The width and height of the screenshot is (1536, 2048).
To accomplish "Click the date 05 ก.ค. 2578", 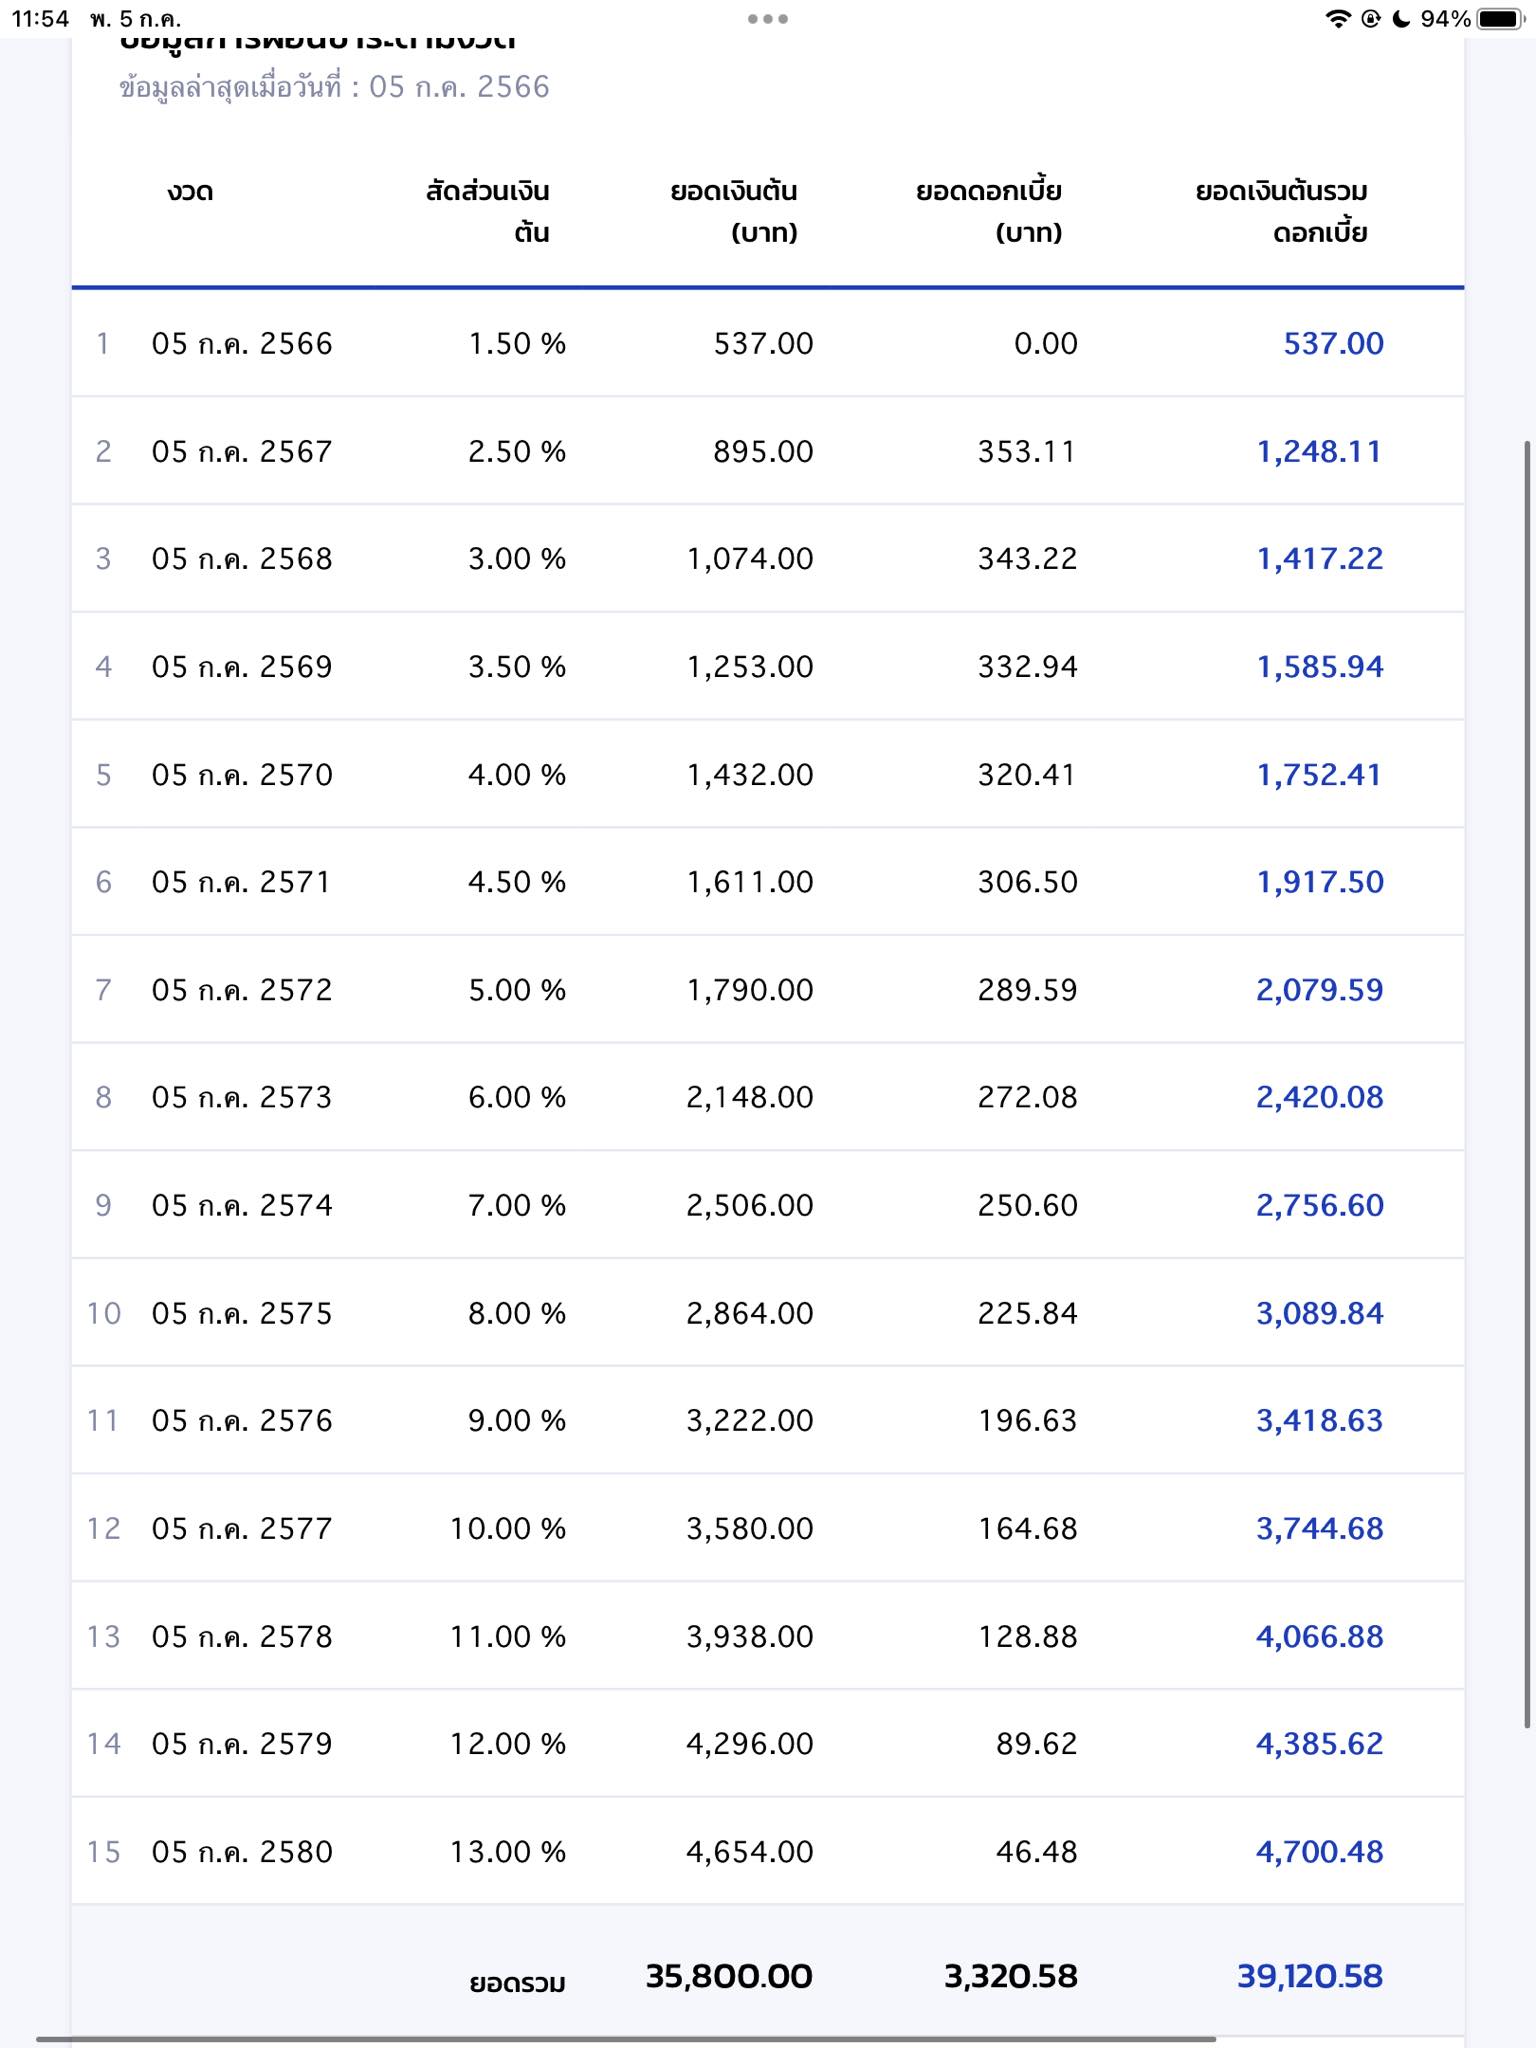I will click(x=242, y=1636).
